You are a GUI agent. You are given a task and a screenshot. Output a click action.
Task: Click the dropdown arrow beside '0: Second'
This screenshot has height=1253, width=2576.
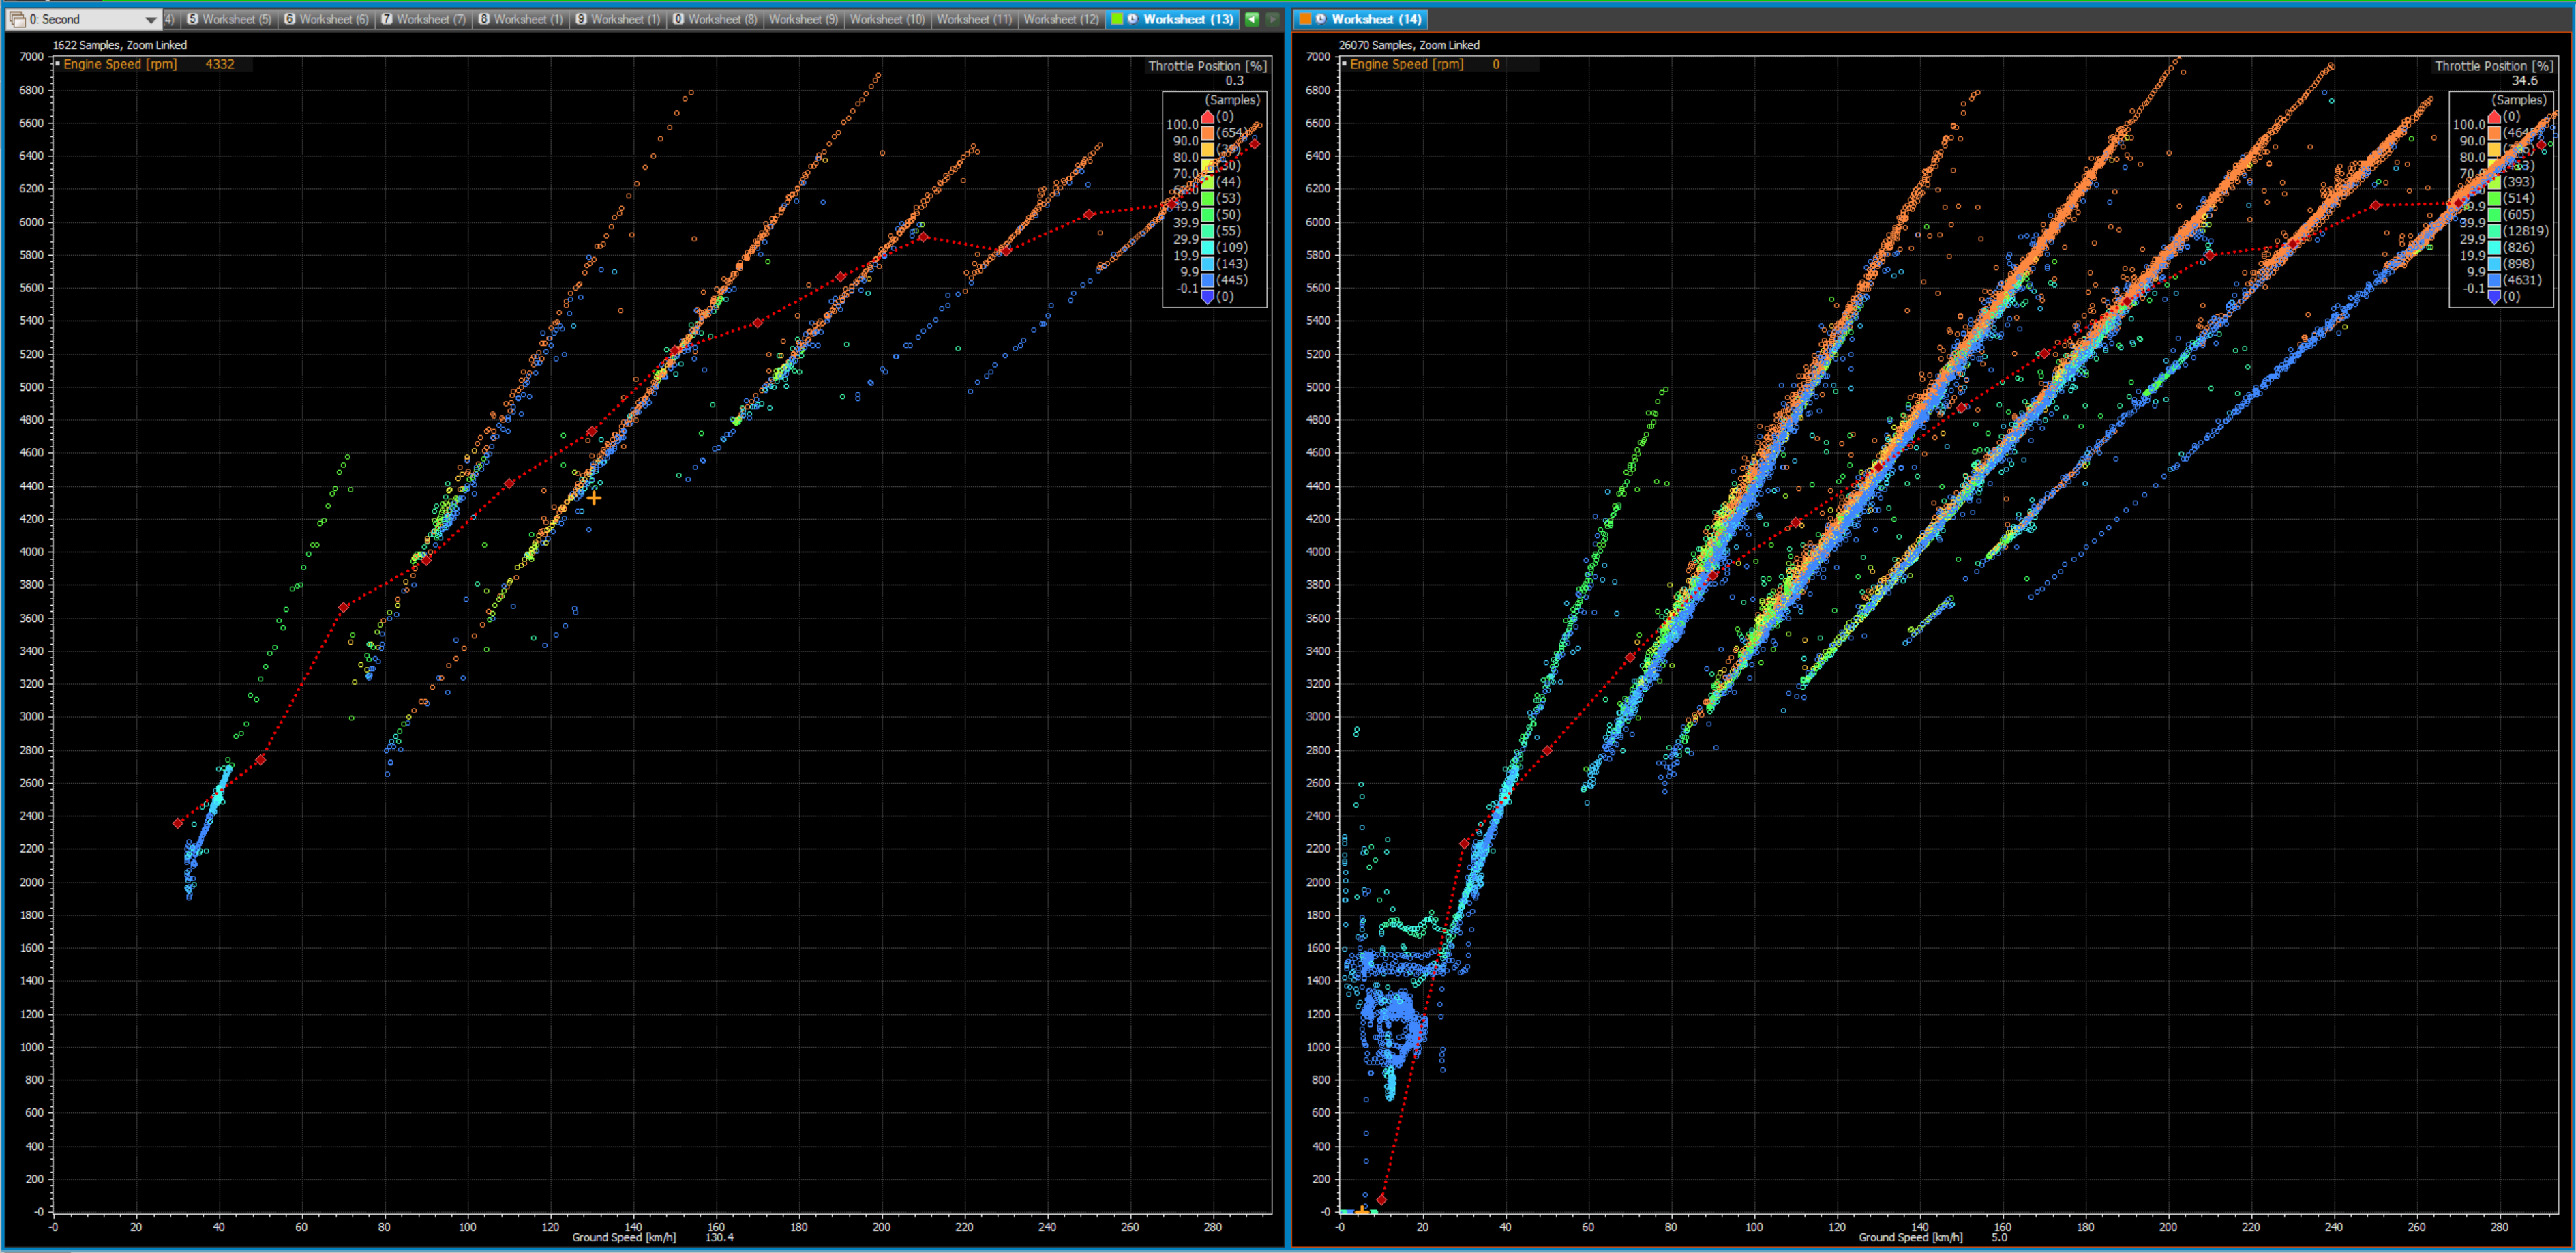click(x=150, y=19)
